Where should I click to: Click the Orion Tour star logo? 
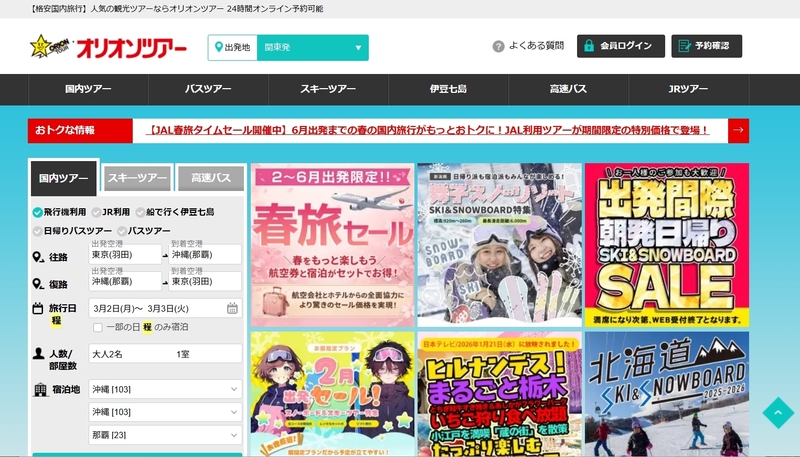click(50, 46)
